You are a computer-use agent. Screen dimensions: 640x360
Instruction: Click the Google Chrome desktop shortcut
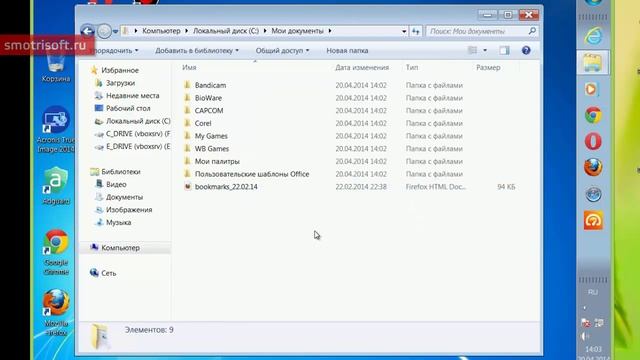[x=56, y=252]
